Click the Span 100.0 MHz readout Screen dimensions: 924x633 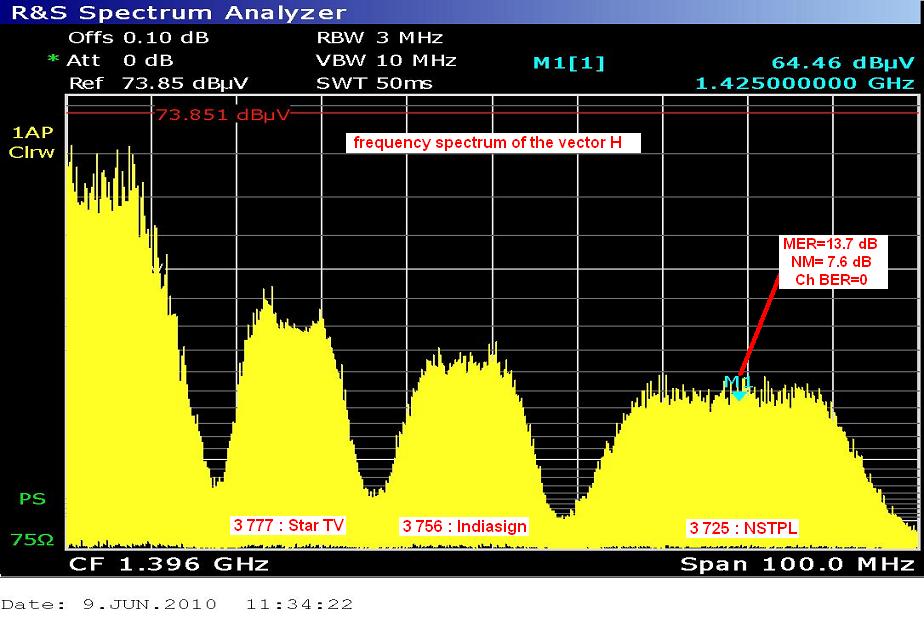pyautogui.click(x=797, y=564)
